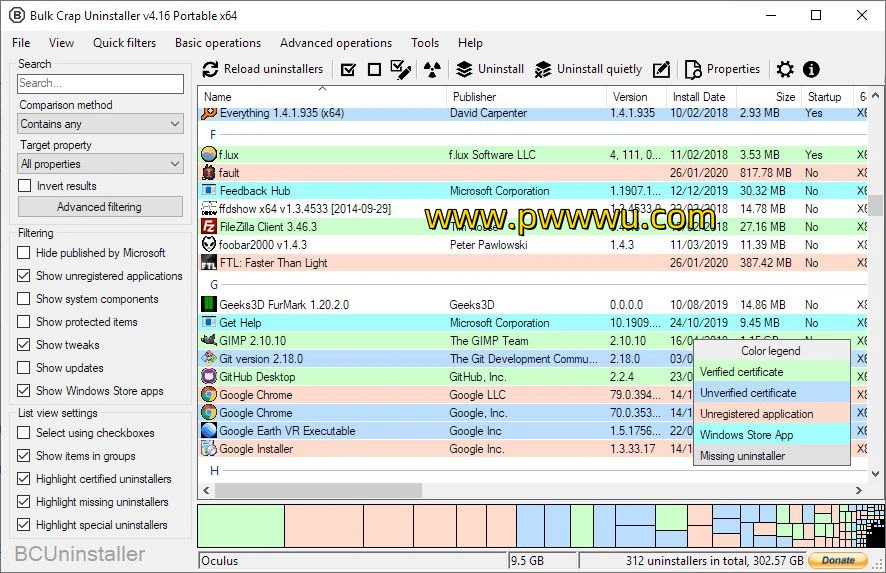The width and height of the screenshot is (886, 573).
Task: Open the Target property dropdown
Action: [100, 164]
